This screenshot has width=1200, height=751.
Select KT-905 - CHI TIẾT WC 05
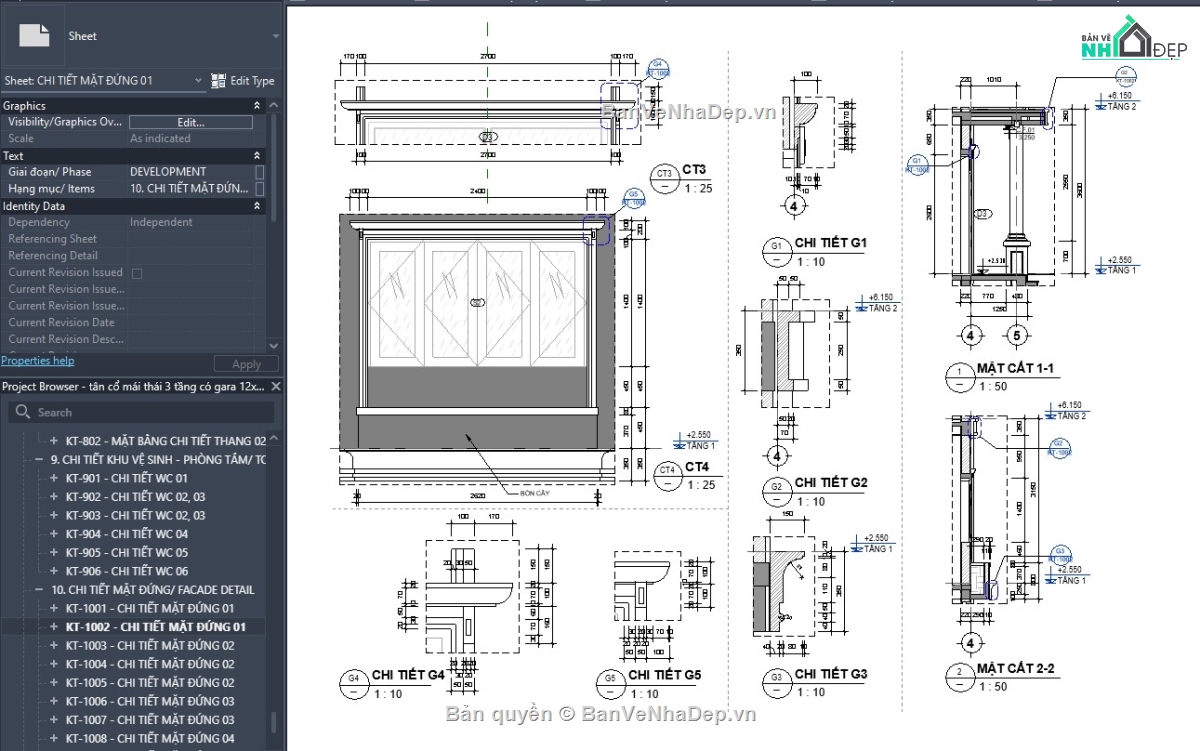(x=127, y=553)
